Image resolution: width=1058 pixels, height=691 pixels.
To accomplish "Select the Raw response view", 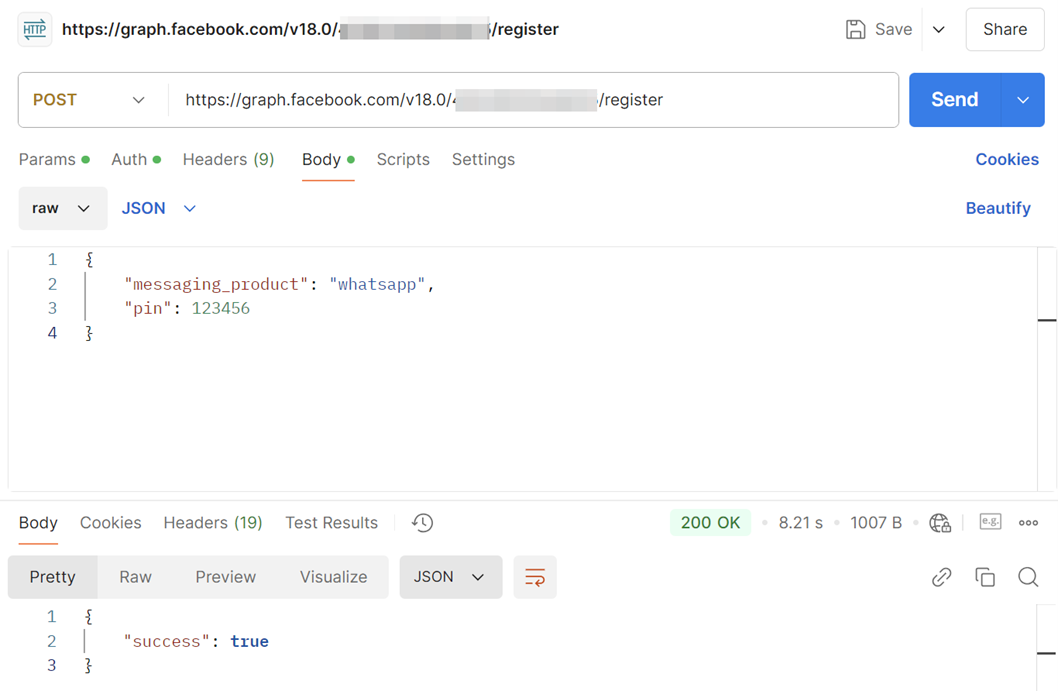I will 135,577.
